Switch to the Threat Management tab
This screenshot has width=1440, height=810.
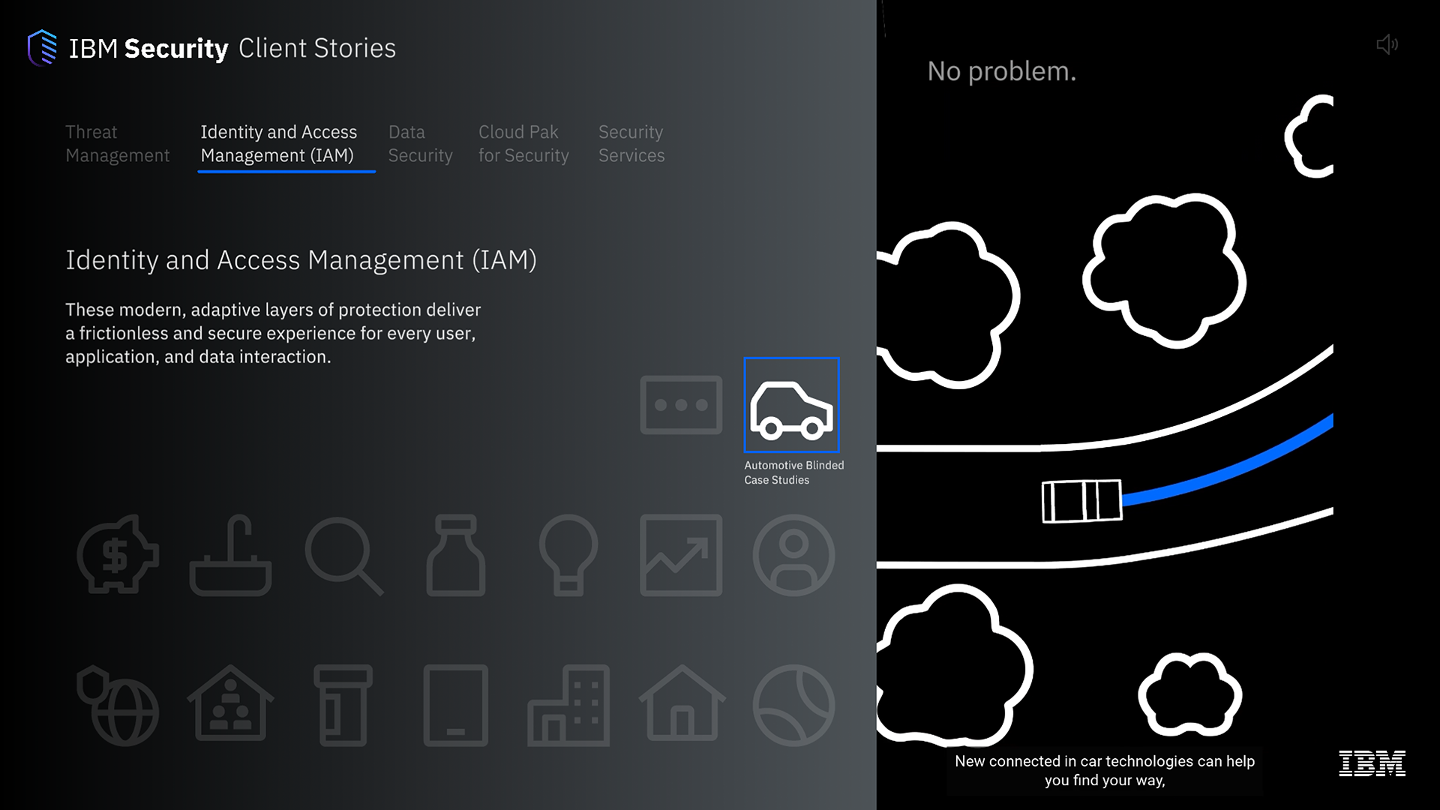pyautogui.click(x=117, y=144)
